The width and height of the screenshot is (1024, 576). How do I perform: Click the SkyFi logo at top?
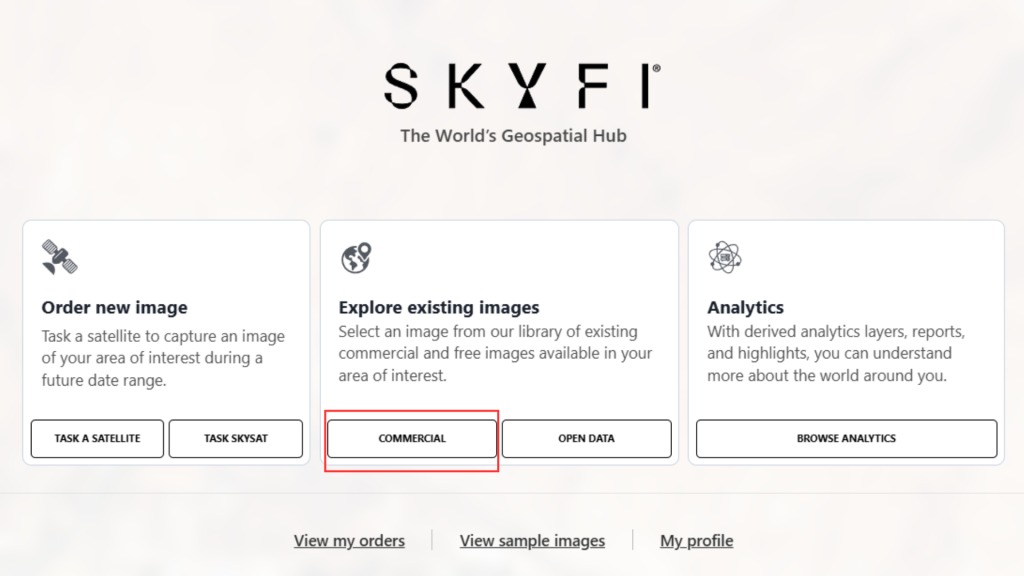click(x=522, y=86)
